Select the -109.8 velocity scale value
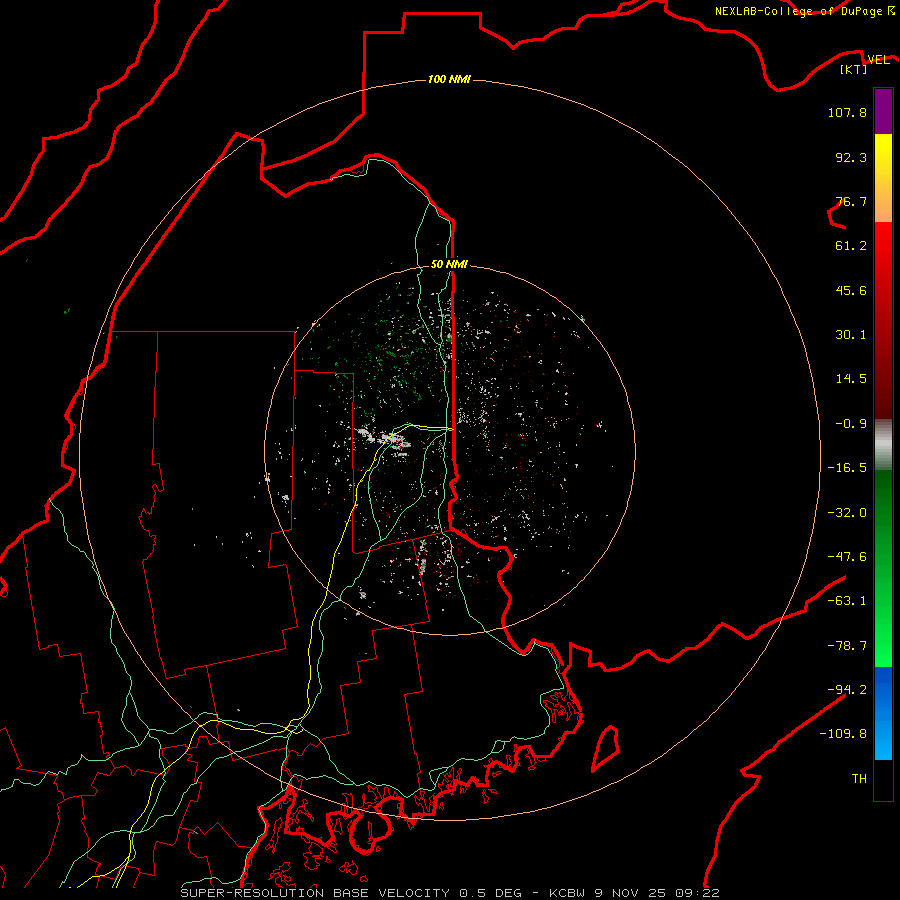The image size is (900, 900). point(843,734)
